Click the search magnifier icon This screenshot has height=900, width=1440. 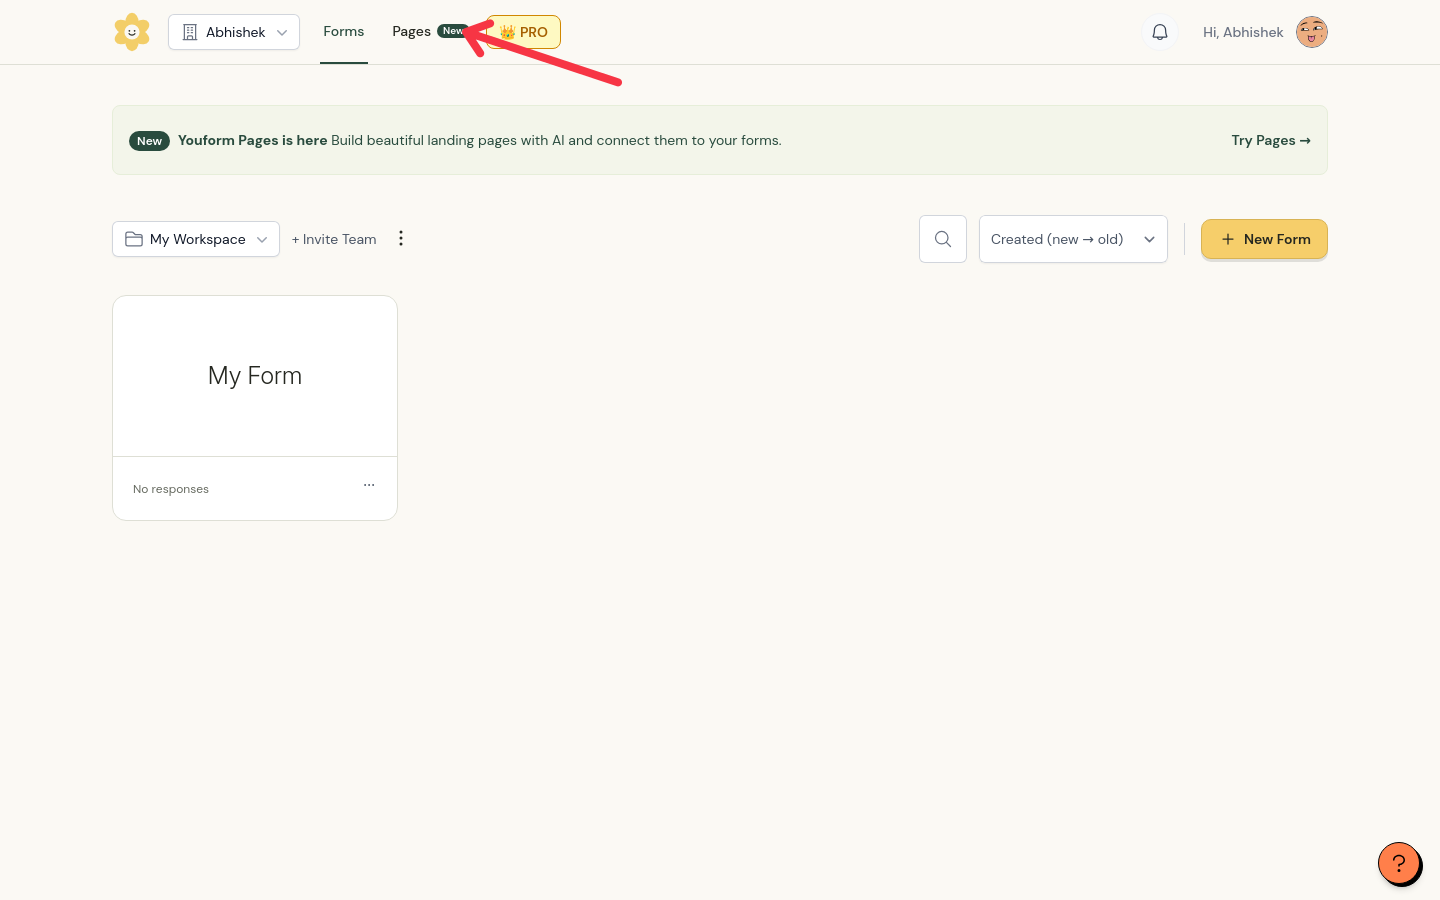click(943, 239)
